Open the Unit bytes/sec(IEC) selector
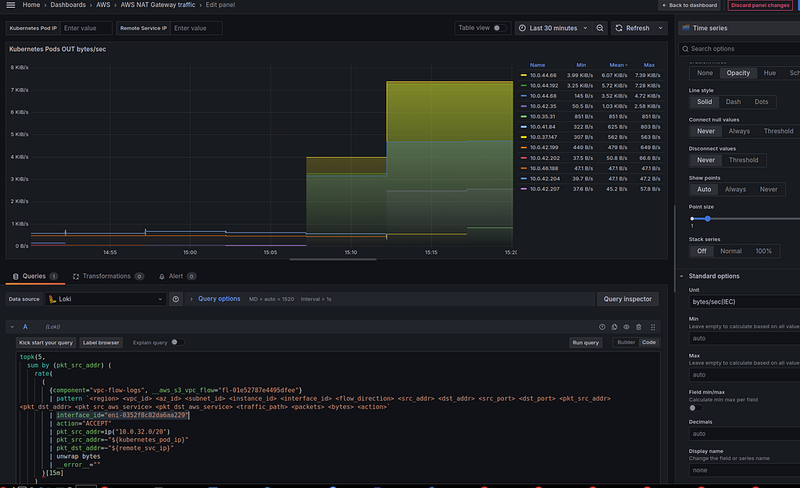Screen dimensions: 800x488 [x=744, y=302]
